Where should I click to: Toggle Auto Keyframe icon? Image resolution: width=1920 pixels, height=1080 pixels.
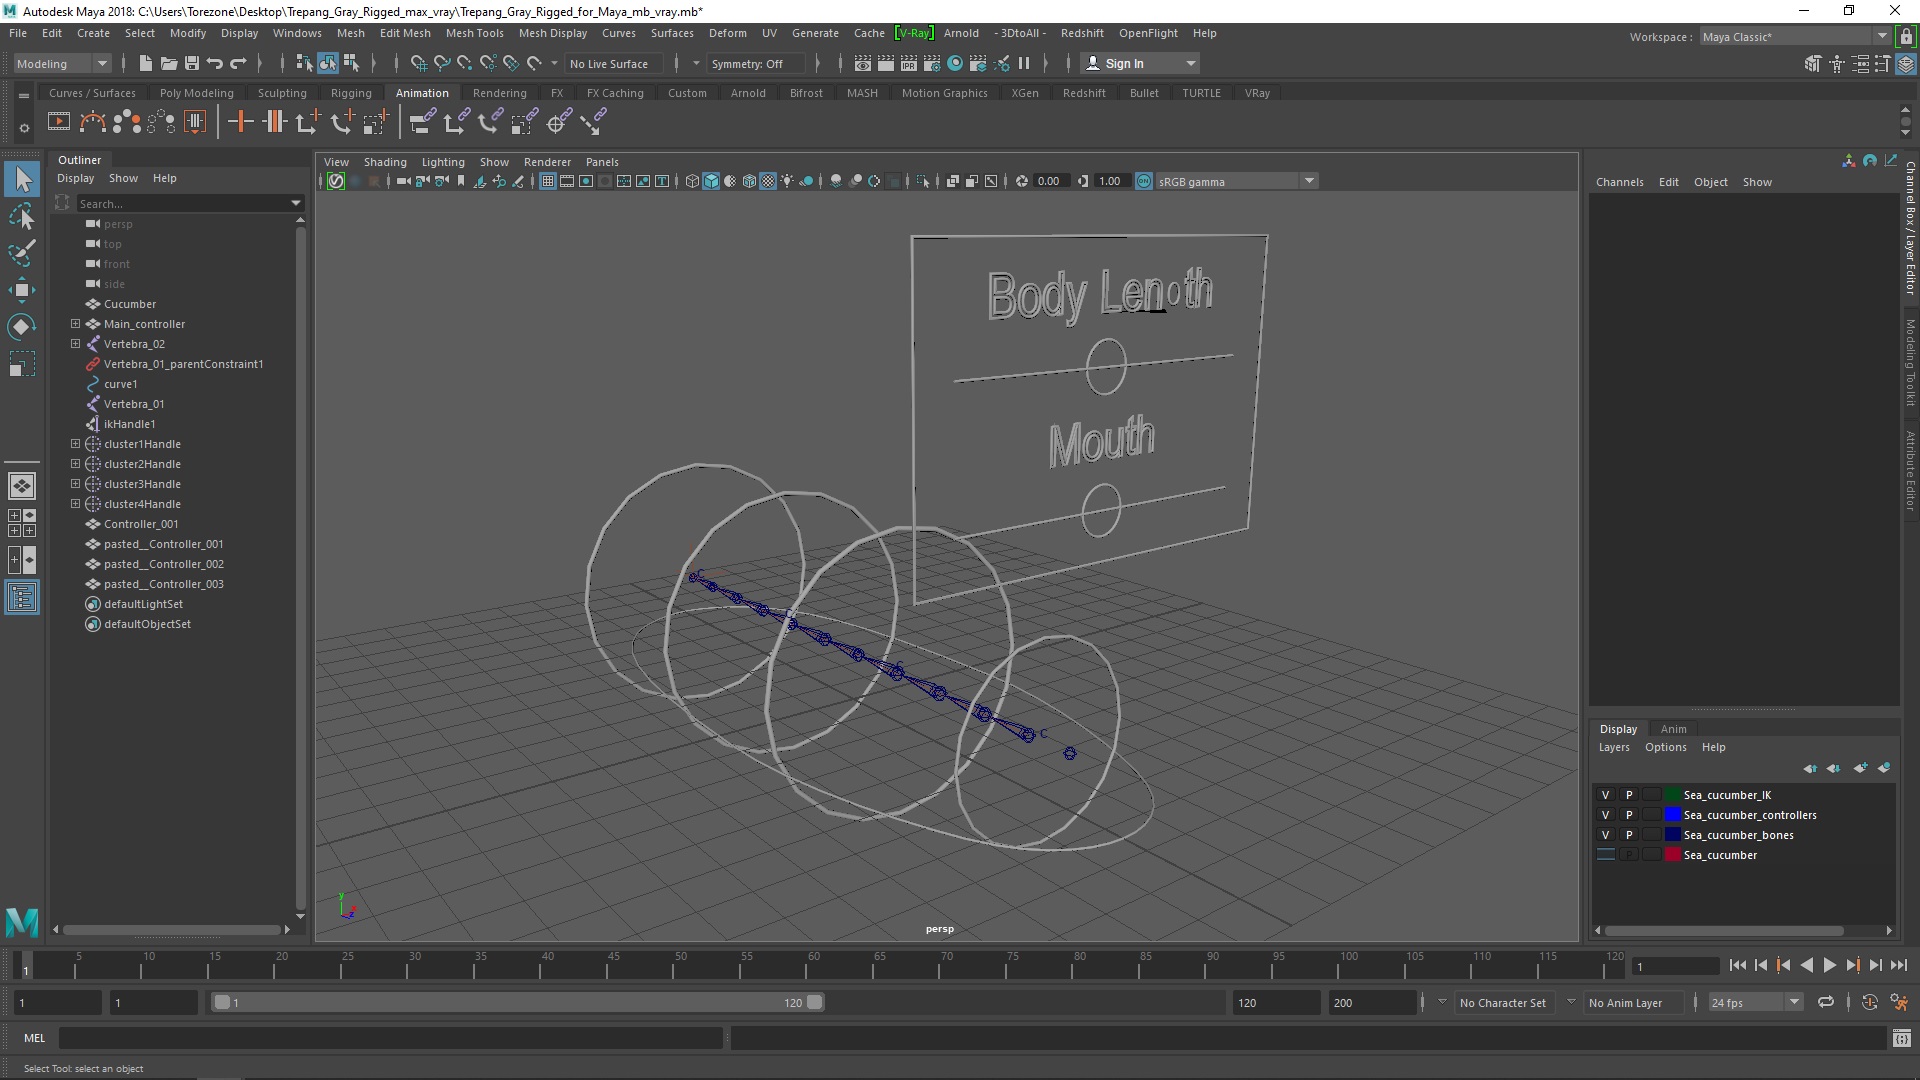pyautogui.click(x=1870, y=1002)
